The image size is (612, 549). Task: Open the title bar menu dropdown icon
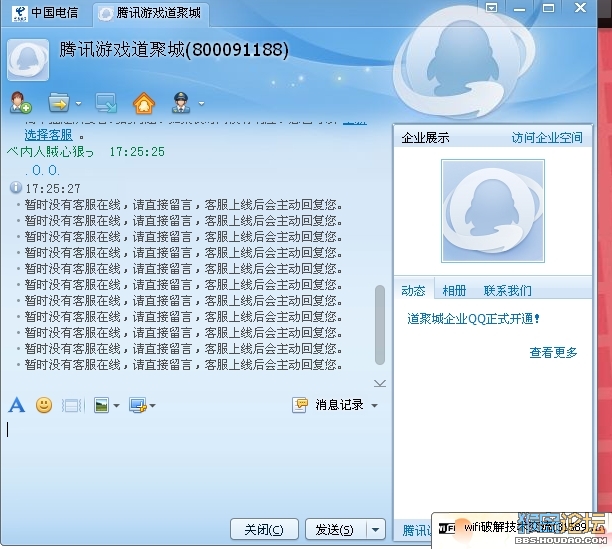pyautogui.click(x=491, y=8)
